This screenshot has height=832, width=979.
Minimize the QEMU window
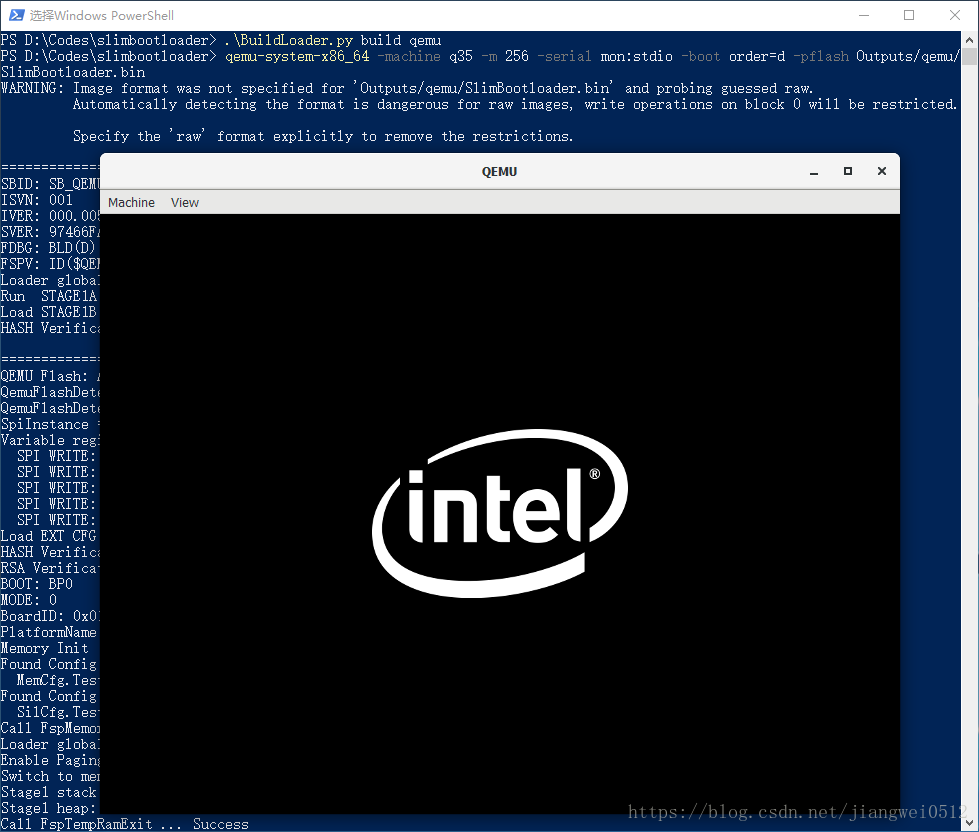[x=814, y=172]
